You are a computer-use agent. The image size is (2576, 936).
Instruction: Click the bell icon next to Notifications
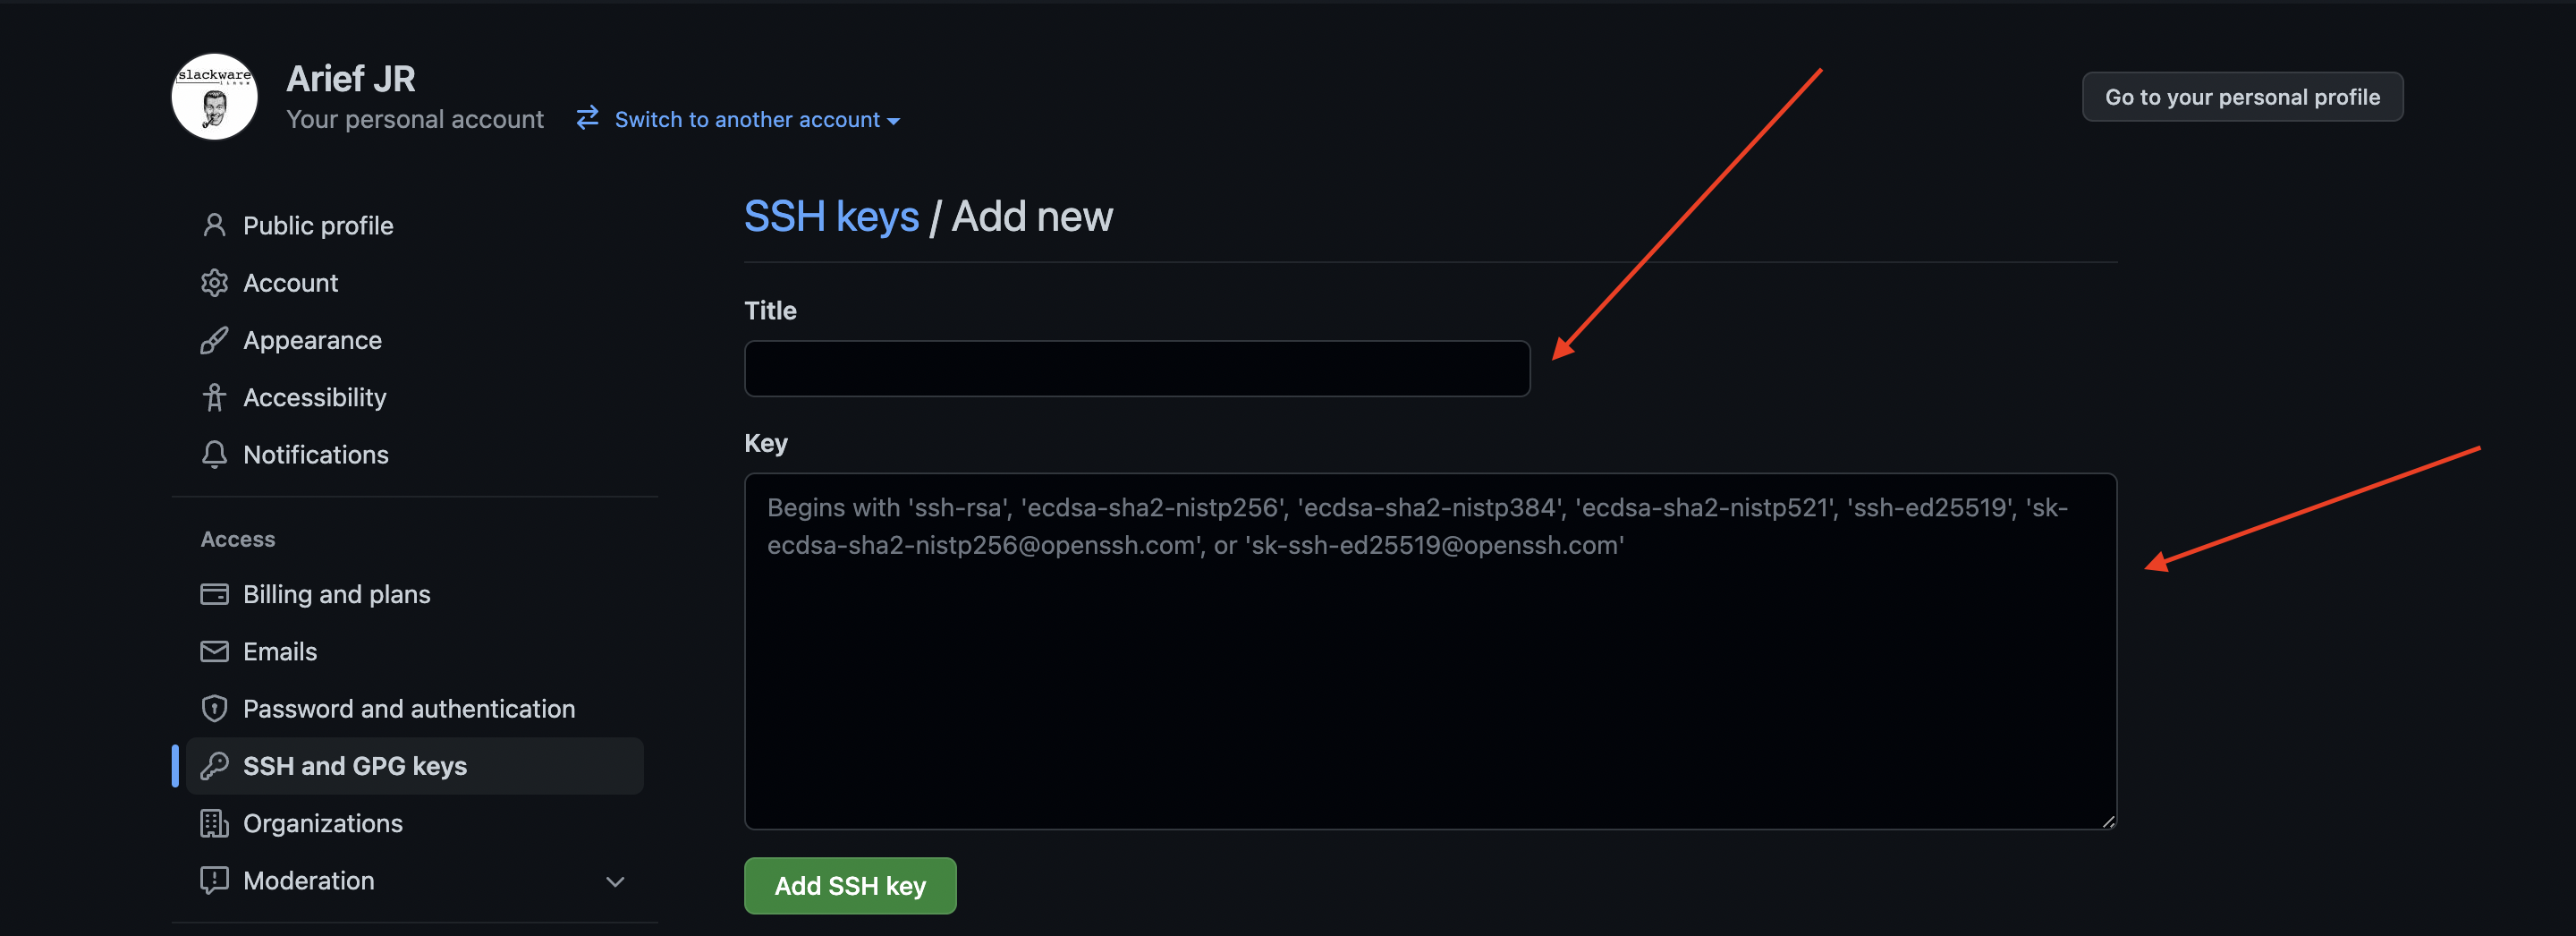pyautogui.click(x=215, y=454)
